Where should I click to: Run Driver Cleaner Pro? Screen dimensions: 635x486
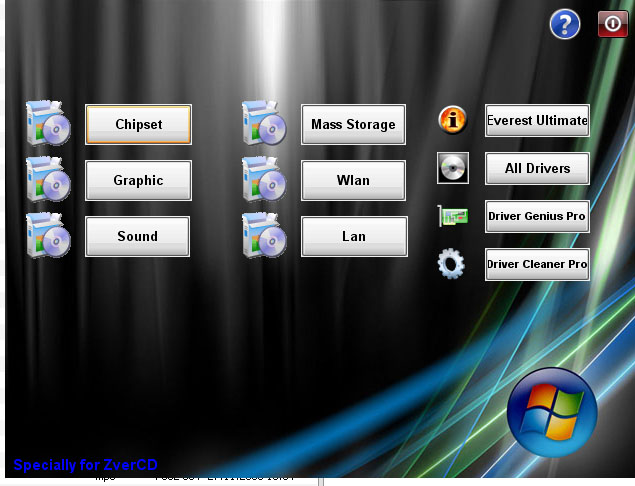[537, 264]
